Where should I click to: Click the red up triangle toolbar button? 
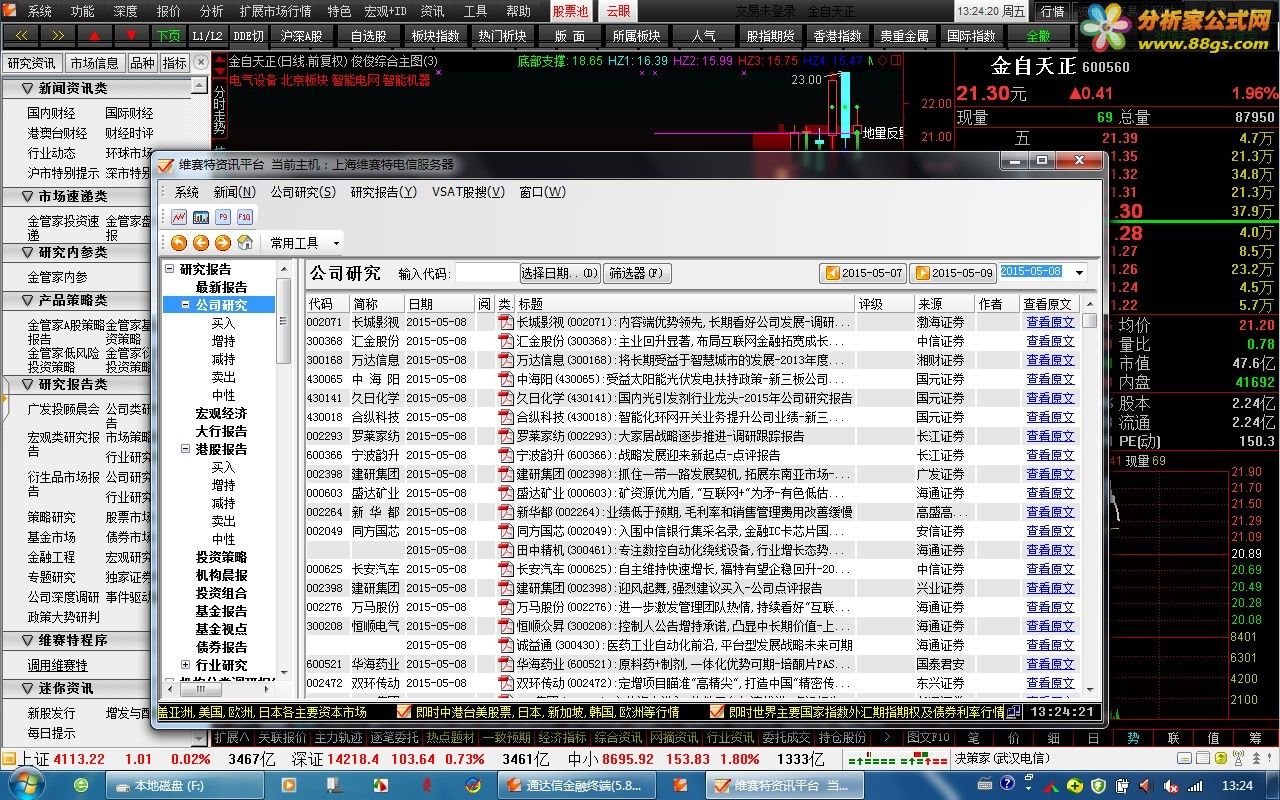(95, 35)
